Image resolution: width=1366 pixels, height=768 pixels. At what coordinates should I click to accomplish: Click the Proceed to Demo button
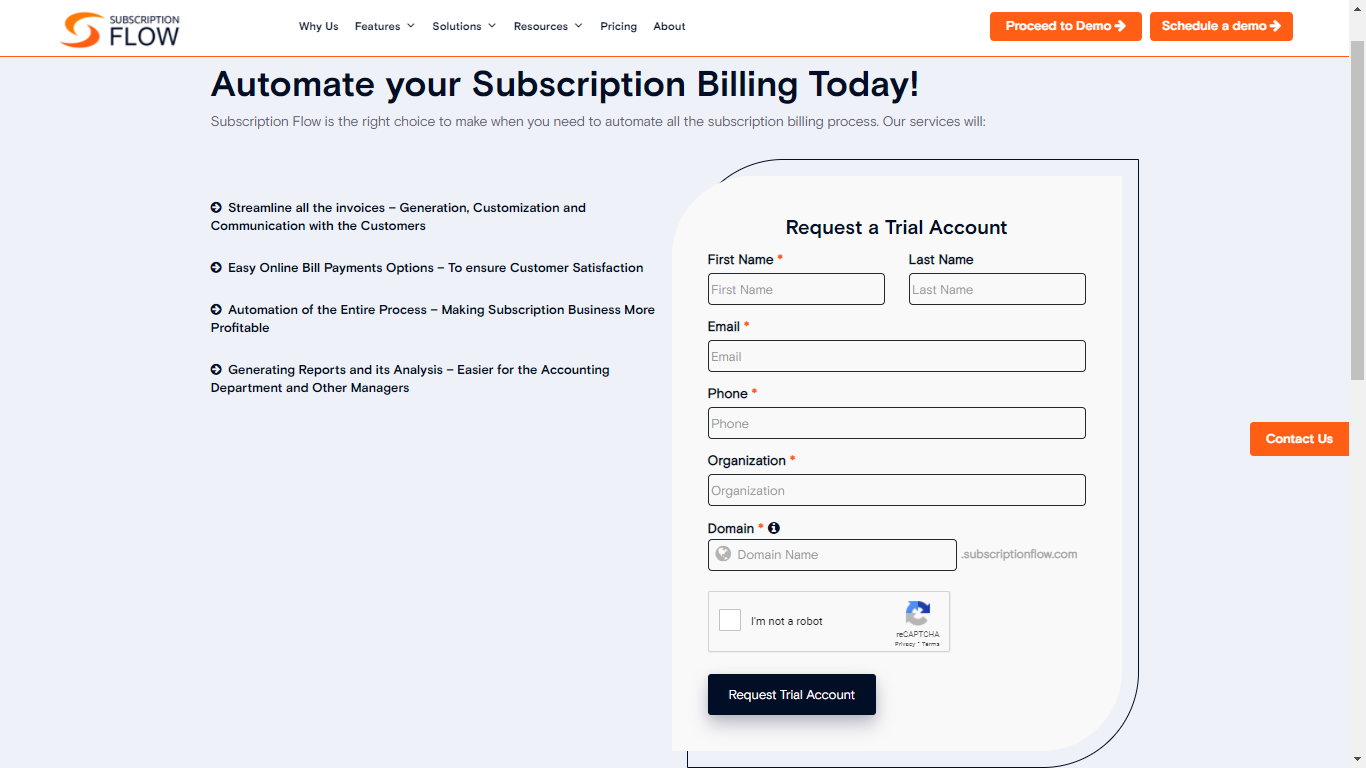point(1065,26)
